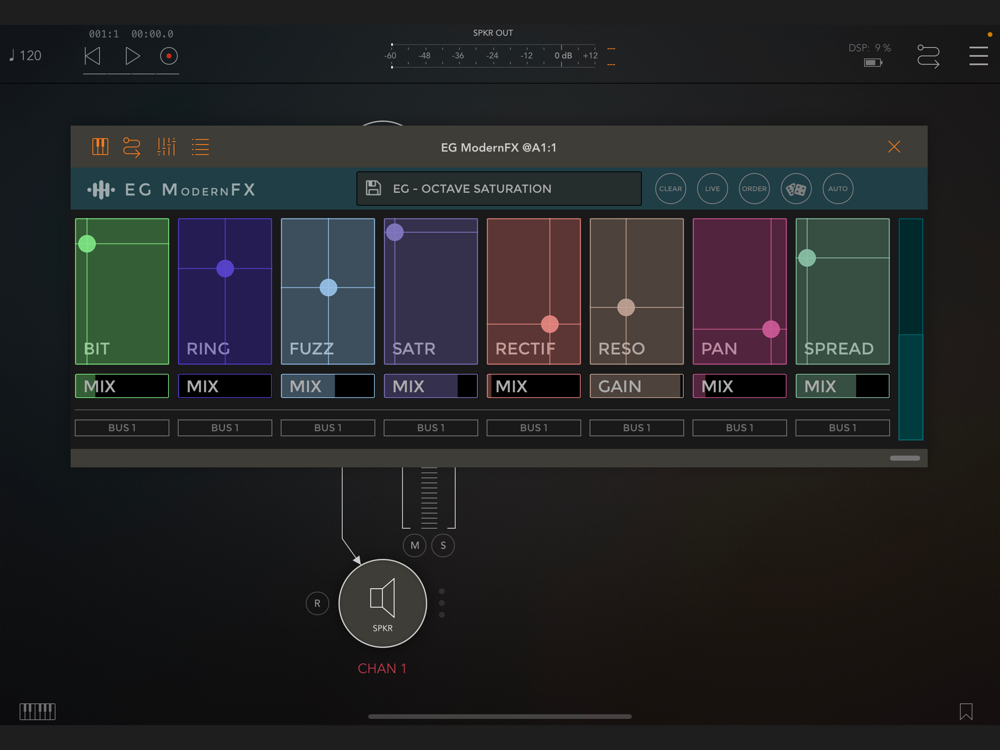Click the CLEAR button

[670, 189]
